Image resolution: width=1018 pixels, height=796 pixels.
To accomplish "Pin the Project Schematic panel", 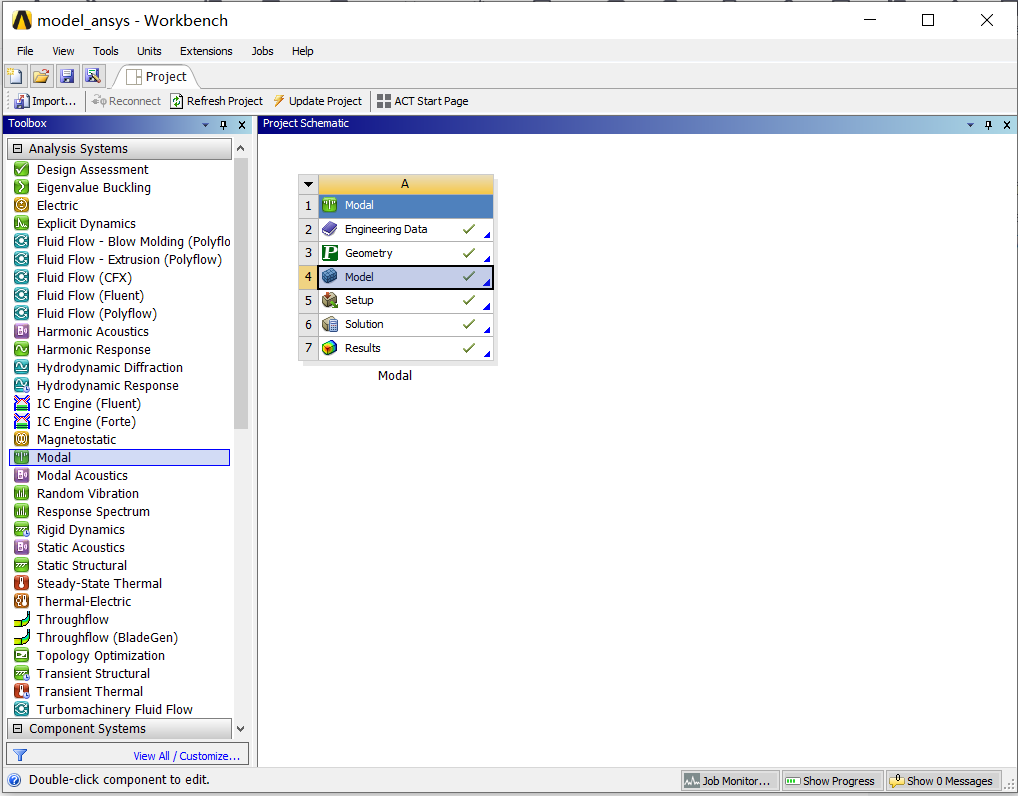I will pos(988,125).
